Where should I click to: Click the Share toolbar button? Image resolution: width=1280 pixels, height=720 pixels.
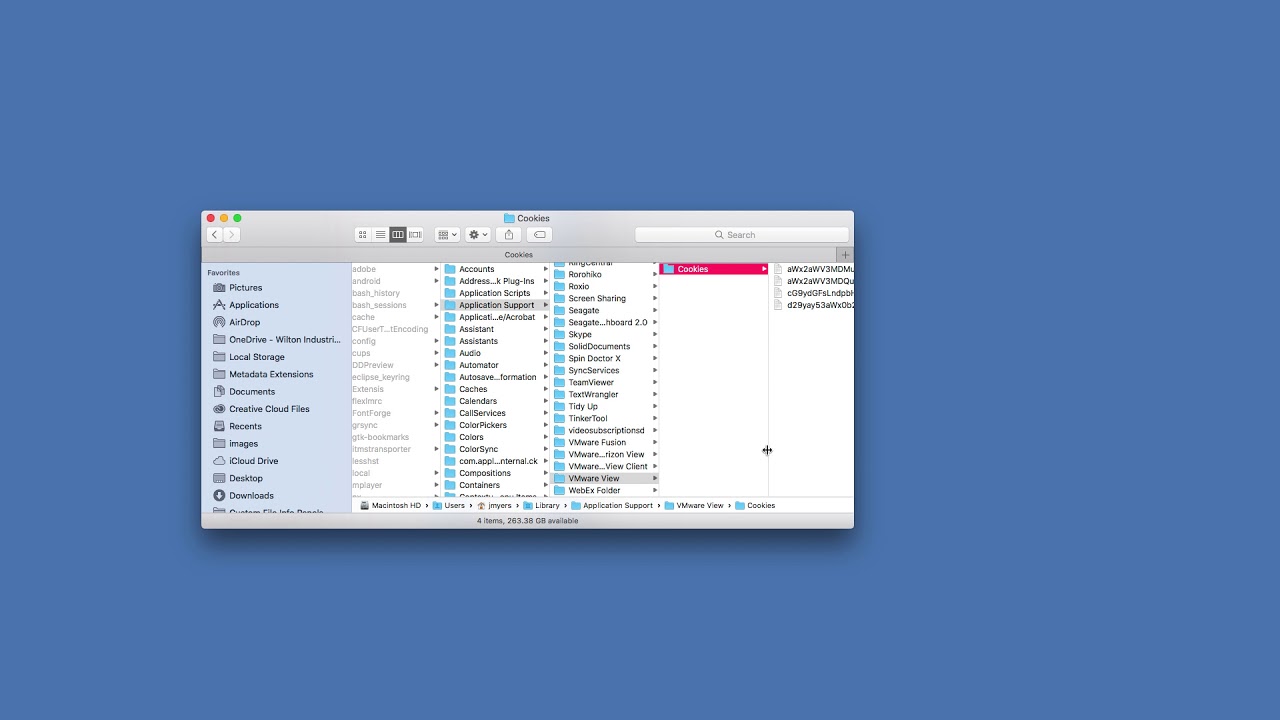509,234
